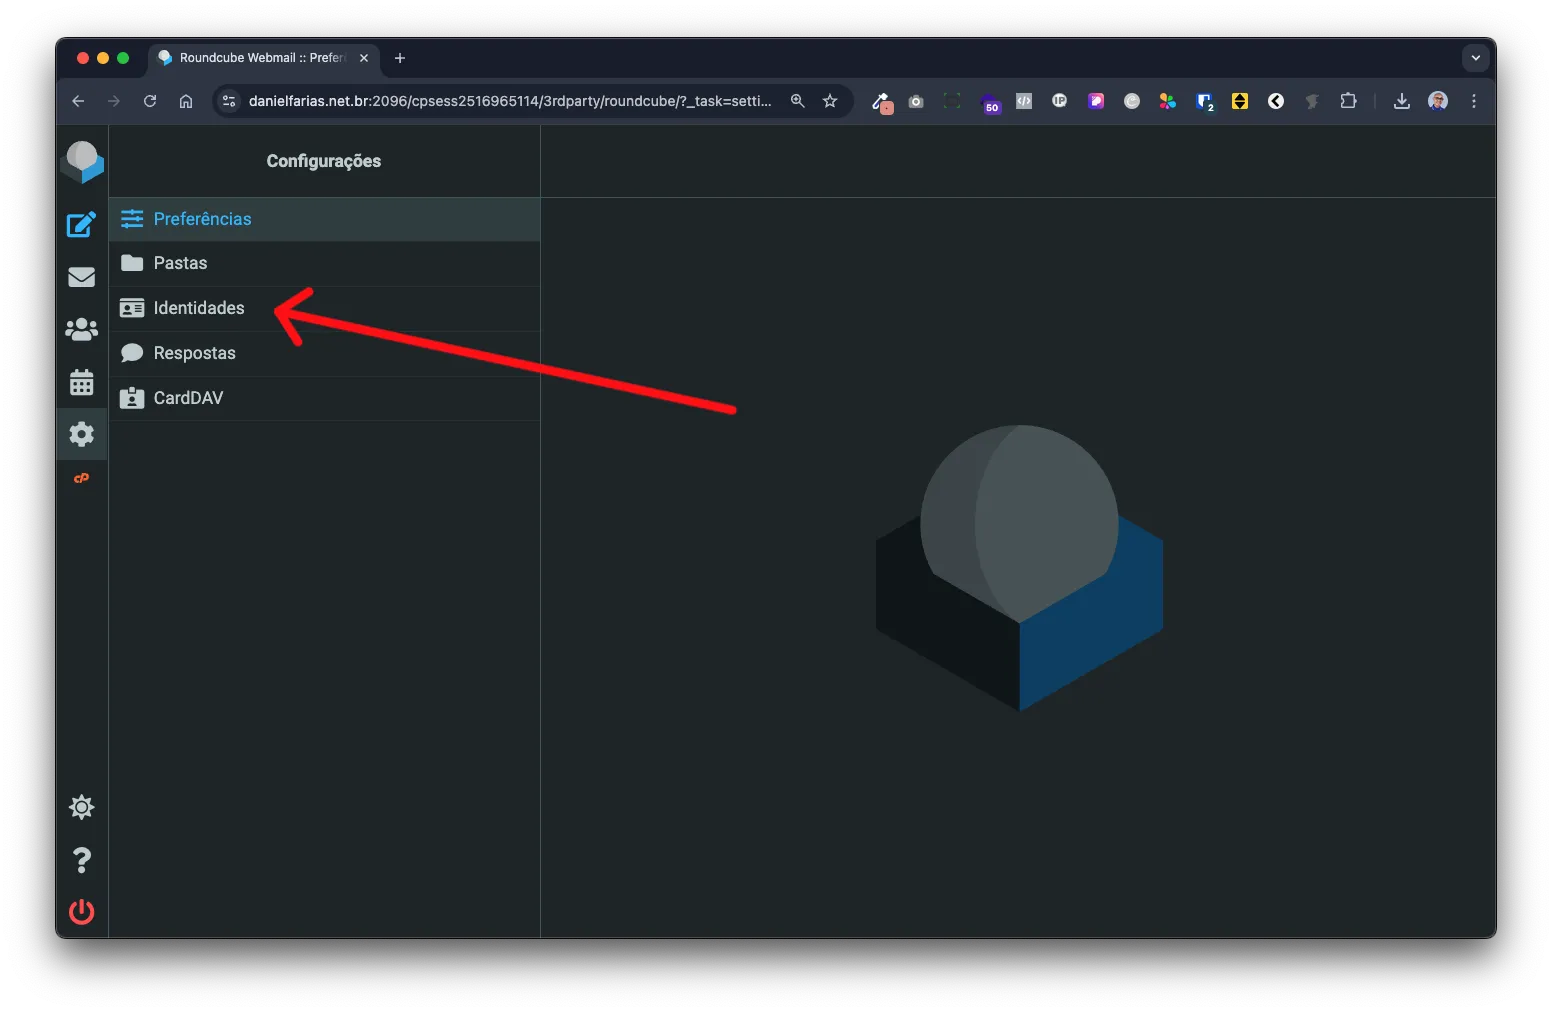Open the Contacts icon in sidebar
This screenshot has height=1012, width=1552.
[x=81, y=330]
